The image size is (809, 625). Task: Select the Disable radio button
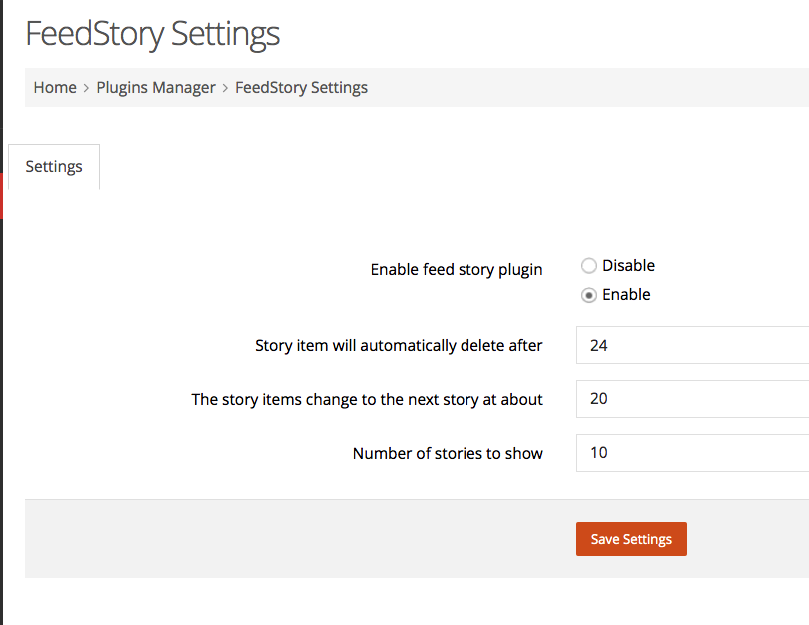click(589, 266)
